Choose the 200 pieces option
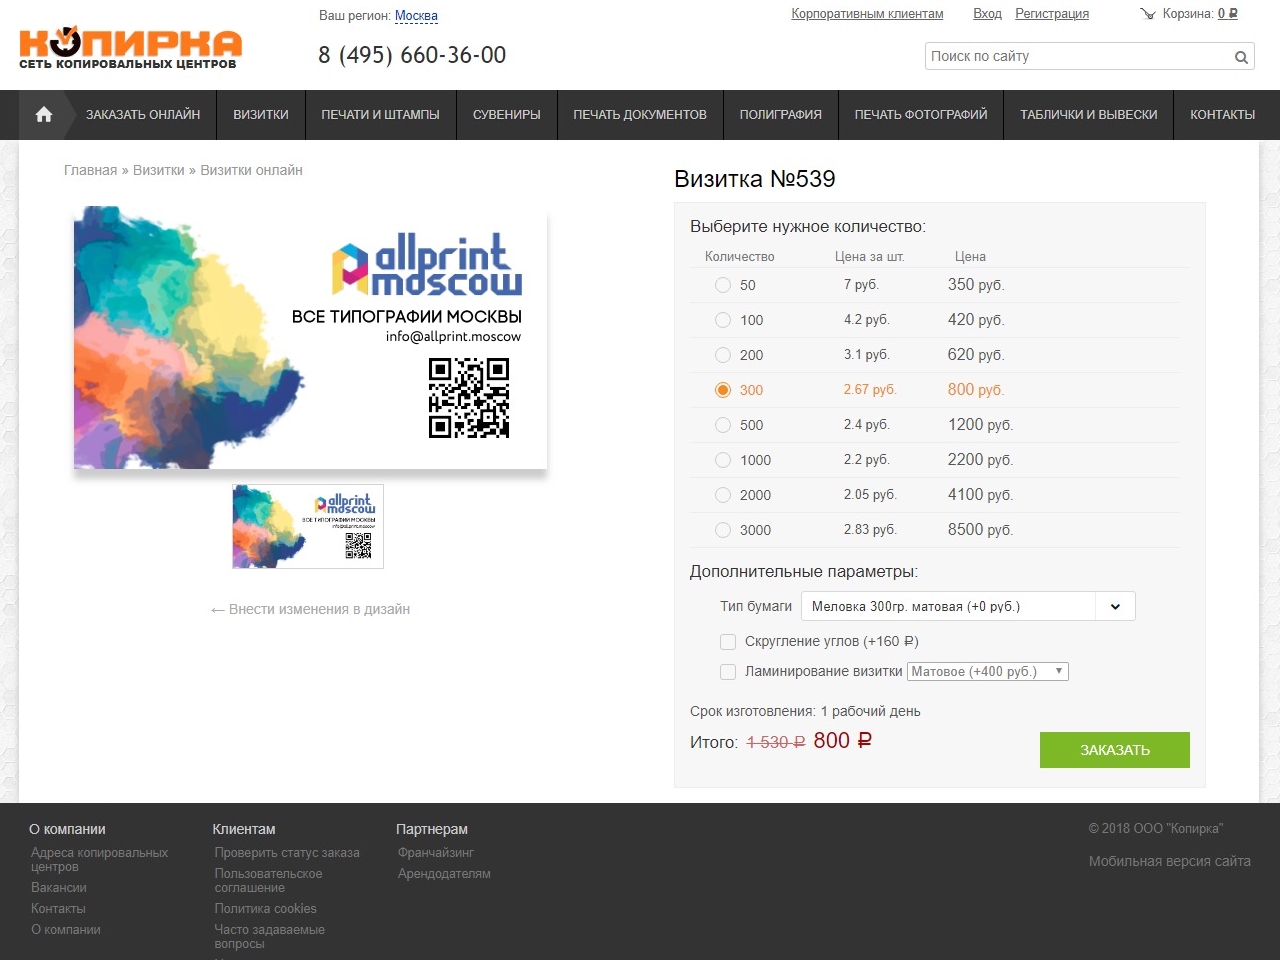Image resolution: width=1280 pixels, height=960 pixels. [723, 355]
